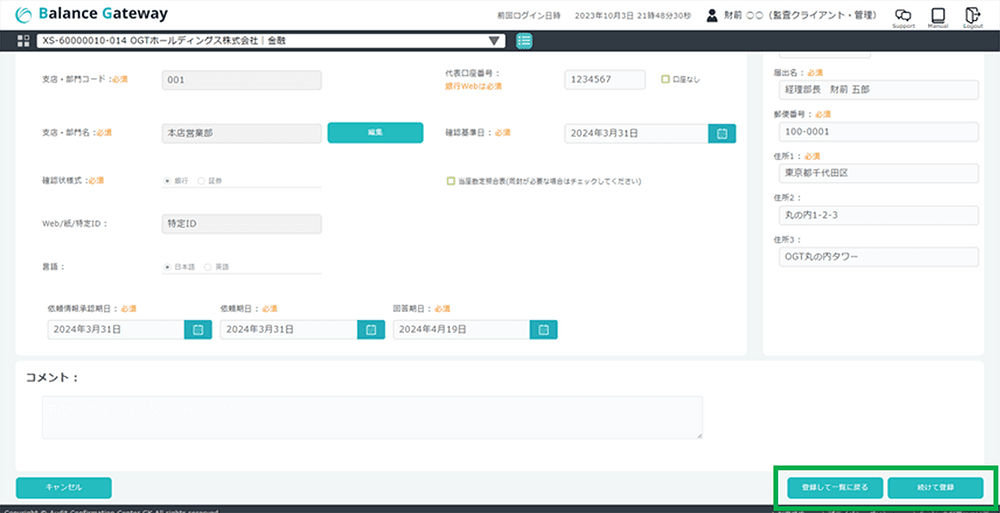Click the 編集 button
1000x513 pixels.
(375, 133)
